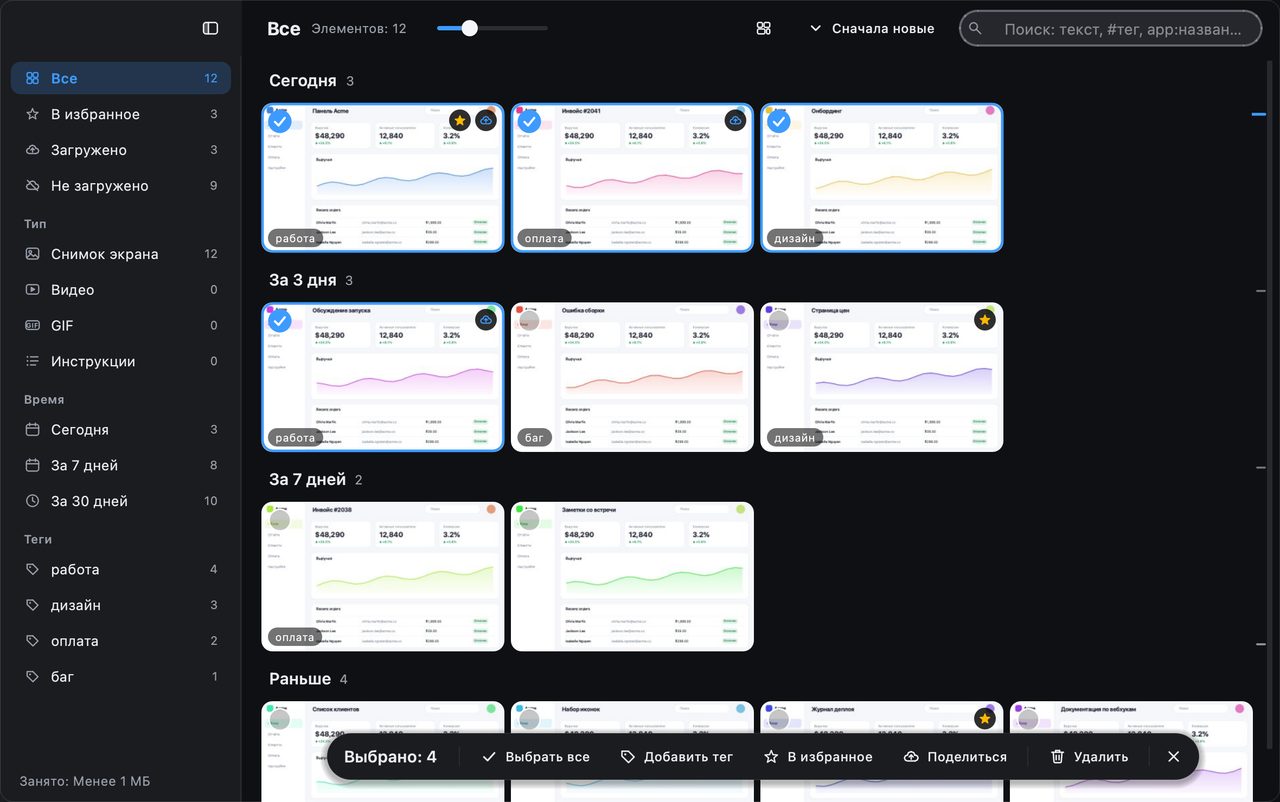The image size is (1280, 802).
Task: Click the star badge on Страница цен
Action: click(985, 320)
